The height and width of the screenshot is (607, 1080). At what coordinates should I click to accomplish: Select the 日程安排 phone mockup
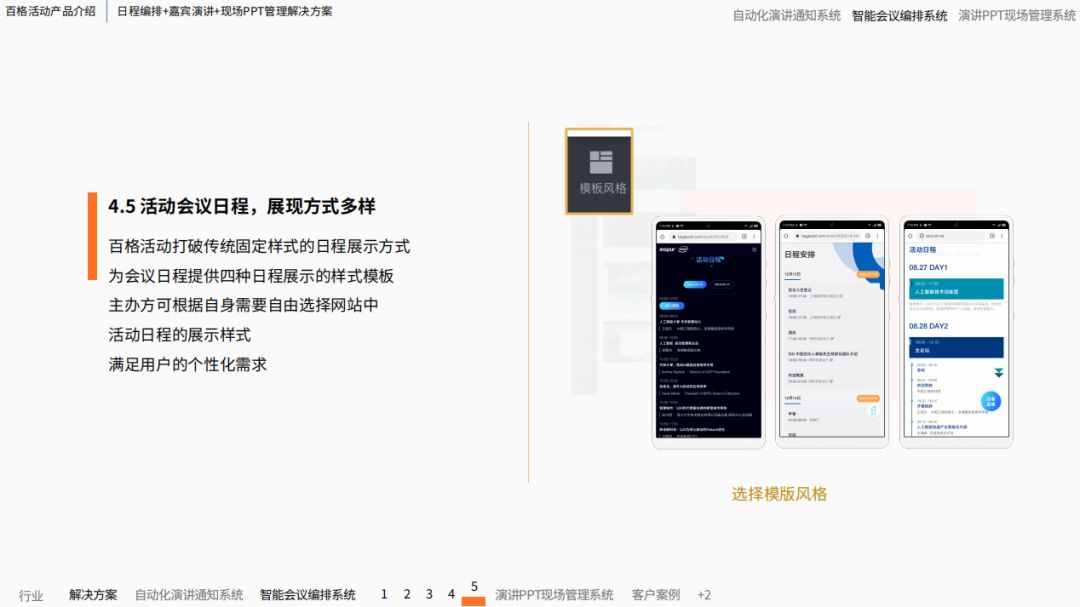pos(832,333)
